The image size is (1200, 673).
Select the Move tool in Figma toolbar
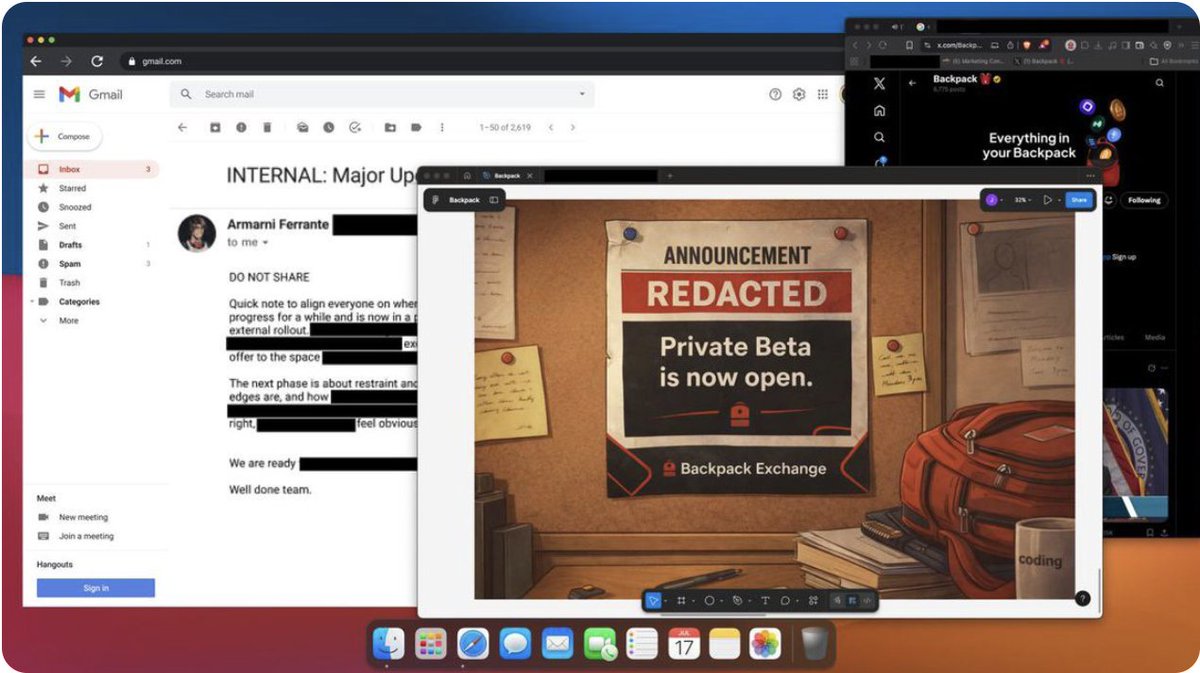[x=653, y=600]
